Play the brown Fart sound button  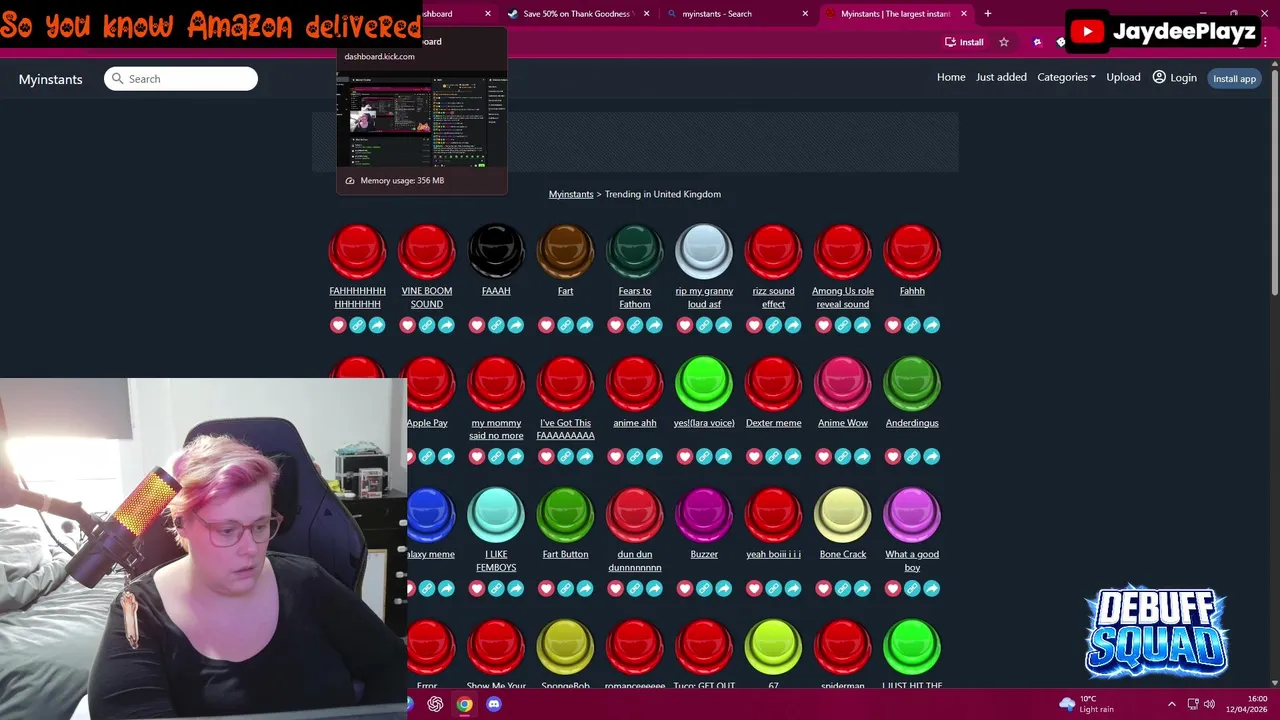(565, 251)
